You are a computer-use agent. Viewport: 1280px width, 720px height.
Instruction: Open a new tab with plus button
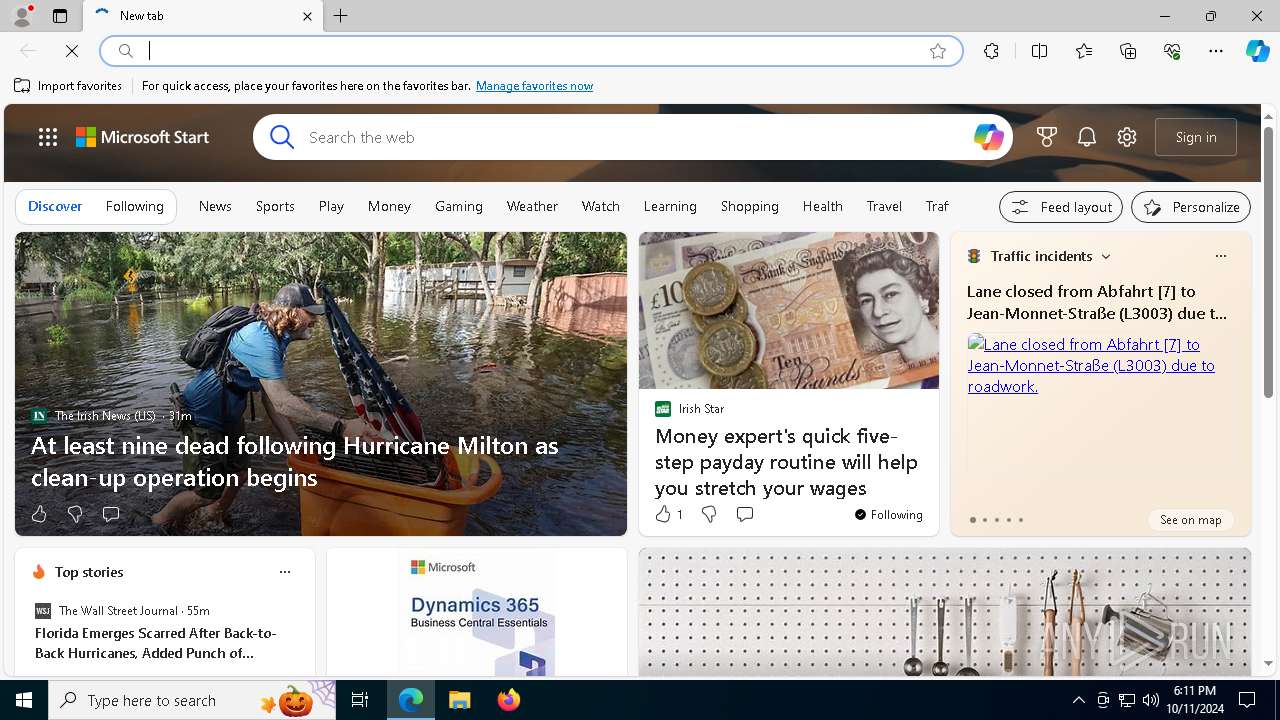pos(341,16)
